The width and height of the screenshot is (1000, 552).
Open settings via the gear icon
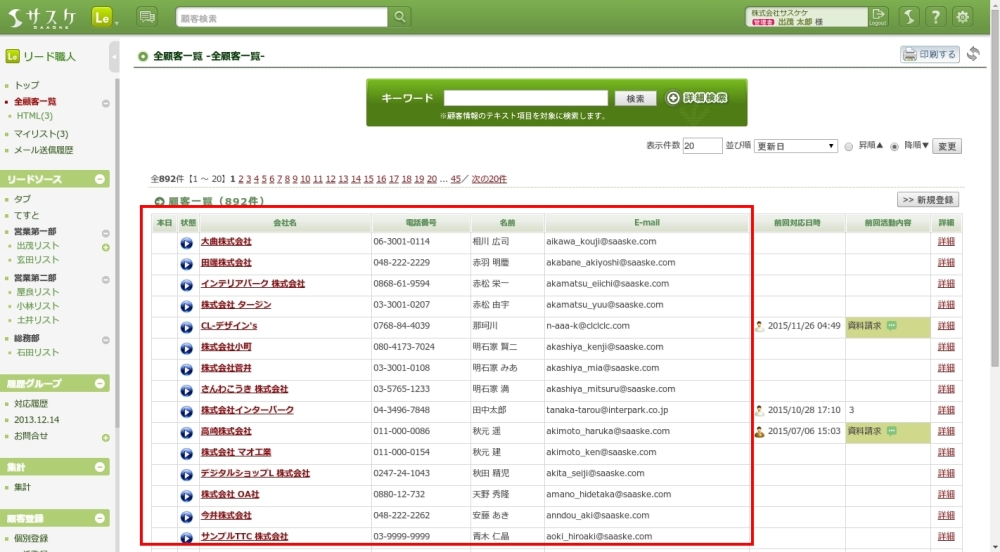(x=963, y=17)
